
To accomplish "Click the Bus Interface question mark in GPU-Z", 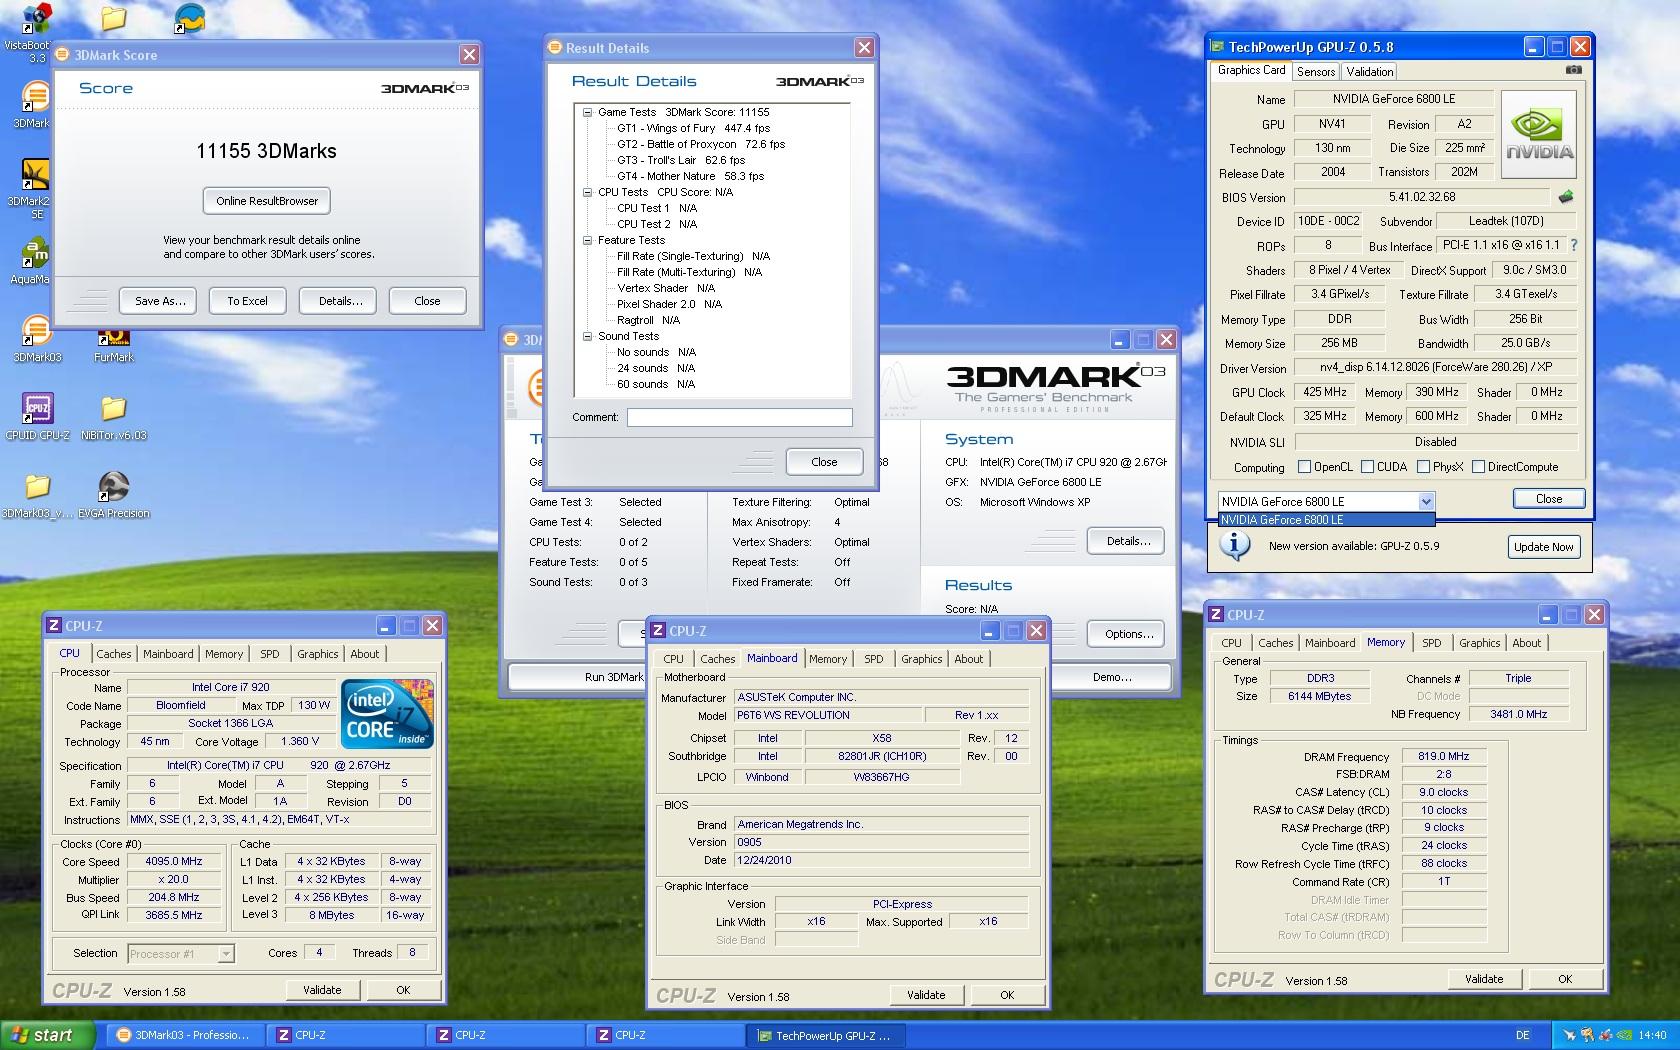I will 1574,245.
